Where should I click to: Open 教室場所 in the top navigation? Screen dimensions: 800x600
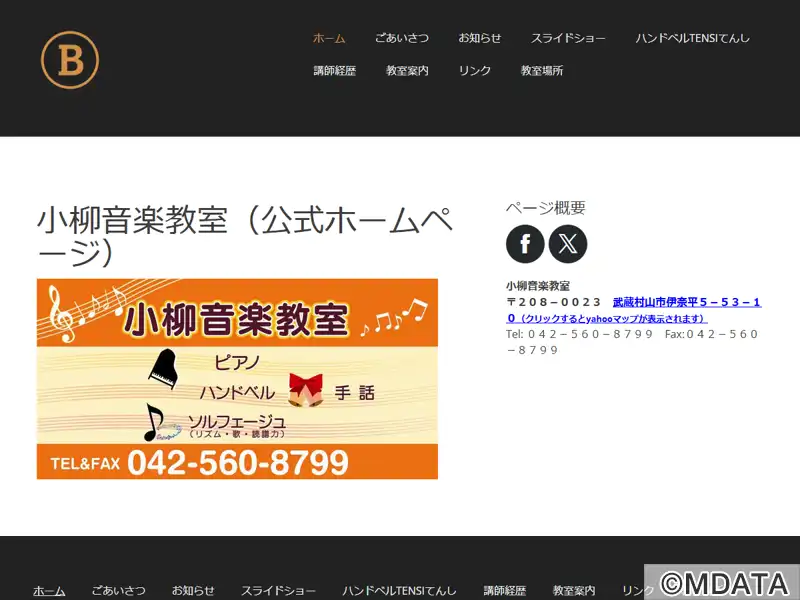[x=542, y=70]
